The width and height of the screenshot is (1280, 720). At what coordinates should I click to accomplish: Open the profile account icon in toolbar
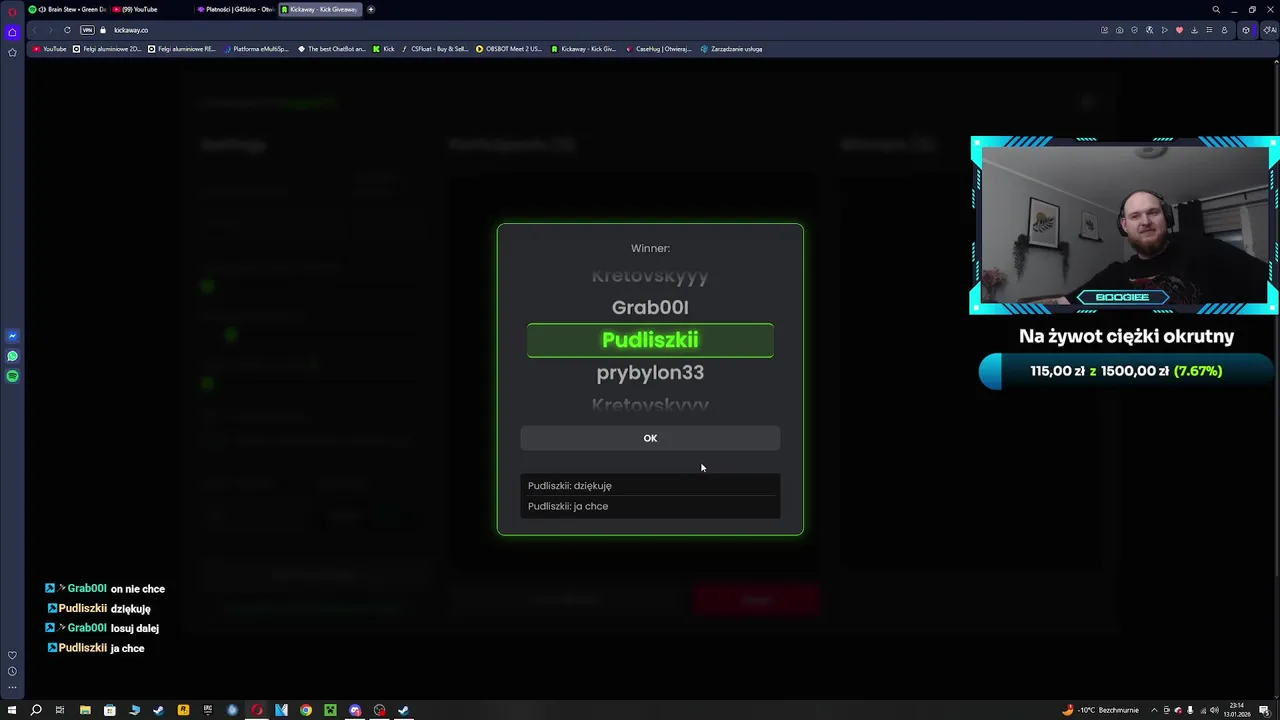pyautogui.click(x=1224, y=30)
